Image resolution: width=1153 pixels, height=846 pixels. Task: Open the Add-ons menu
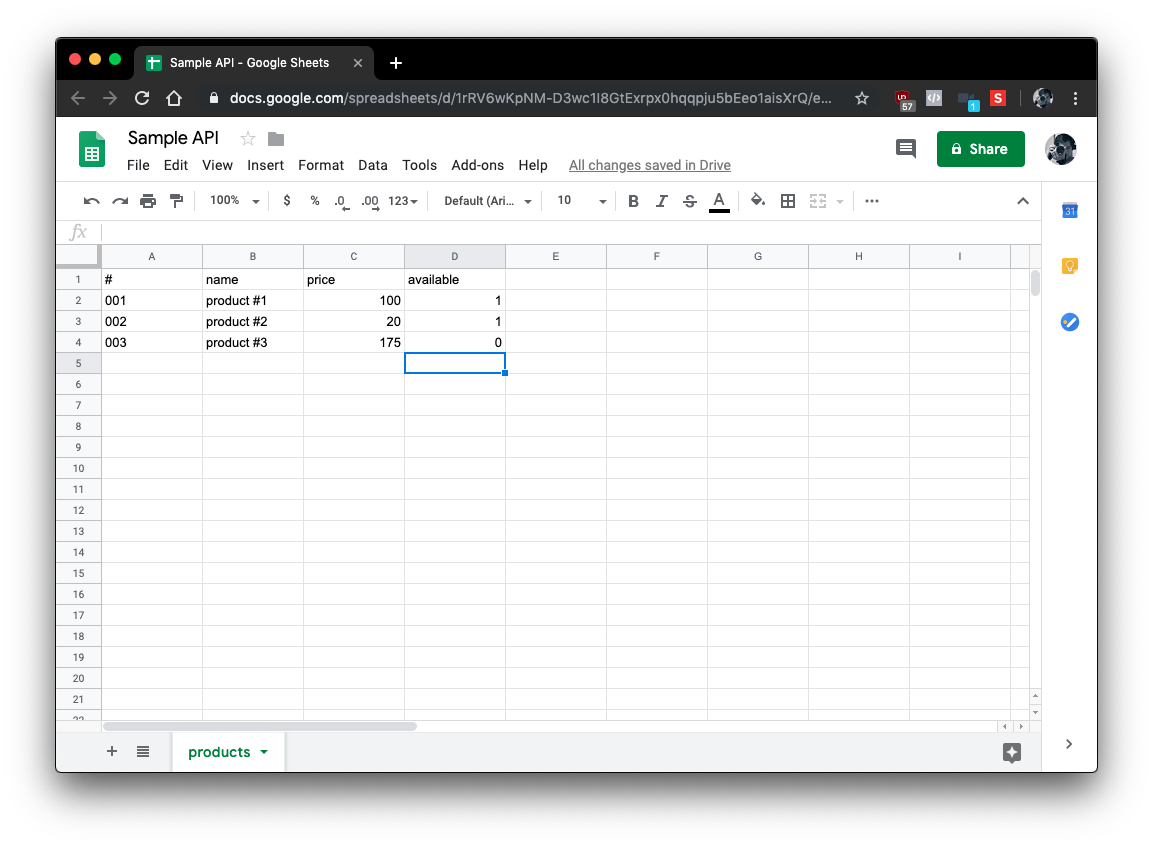click(477, 165)
